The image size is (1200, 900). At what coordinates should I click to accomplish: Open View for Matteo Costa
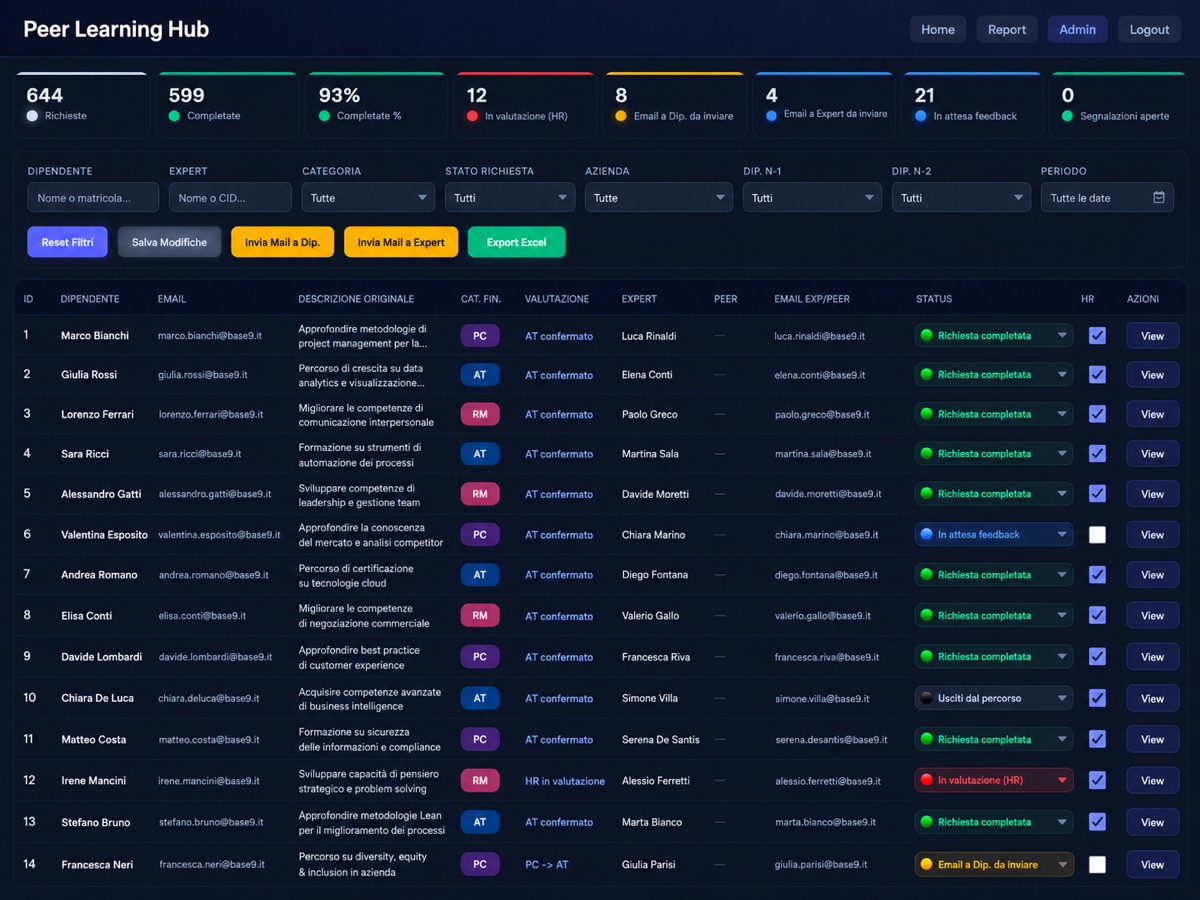(x=1152, y=740)
